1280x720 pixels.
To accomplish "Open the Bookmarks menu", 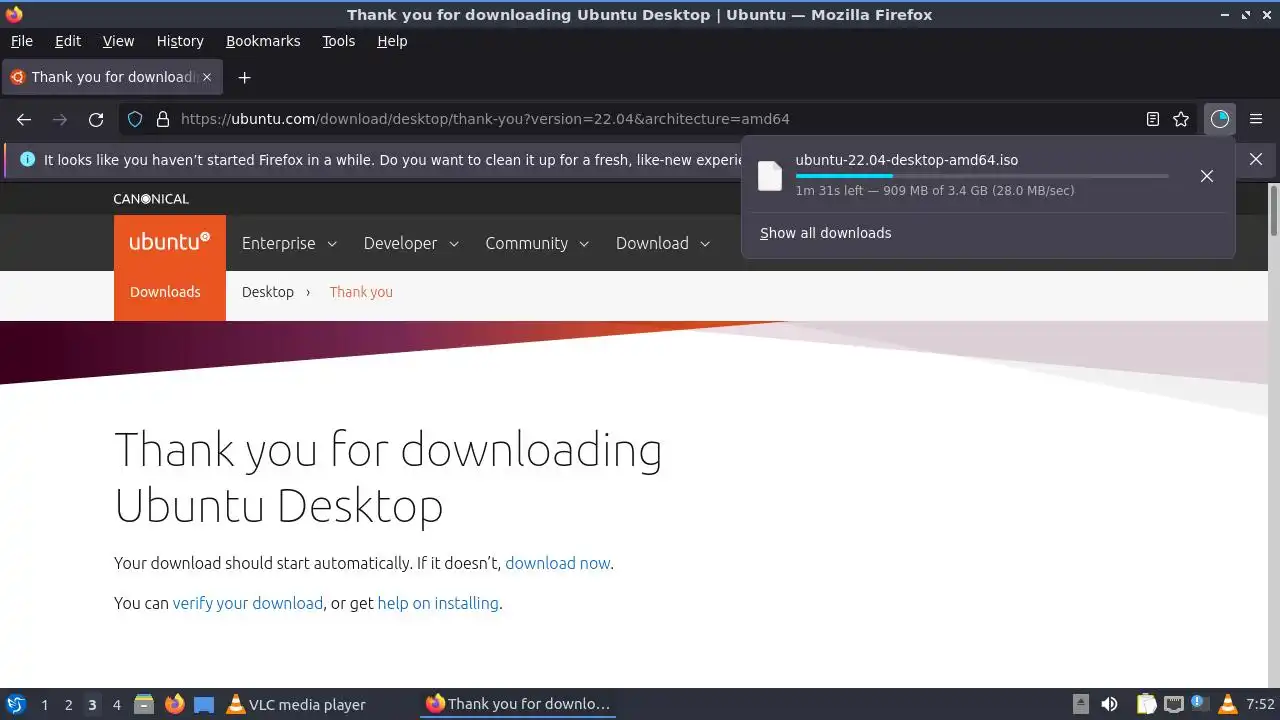I will [263, 41].
